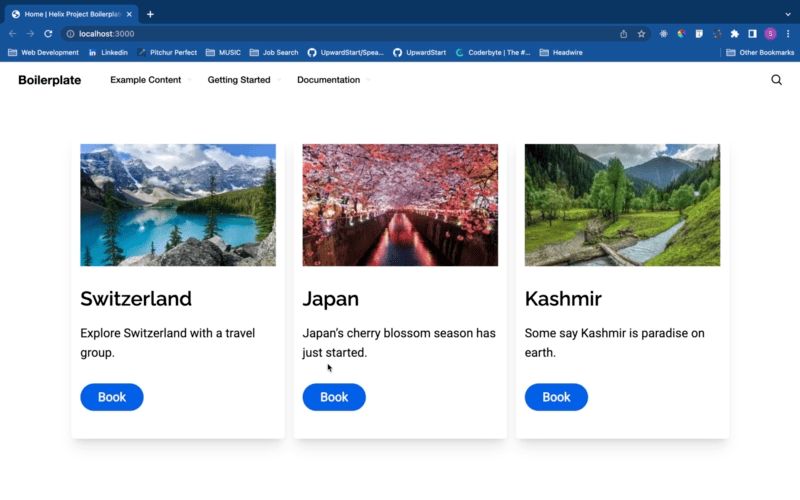Click the React DevTools extension icon

[663, 33]
